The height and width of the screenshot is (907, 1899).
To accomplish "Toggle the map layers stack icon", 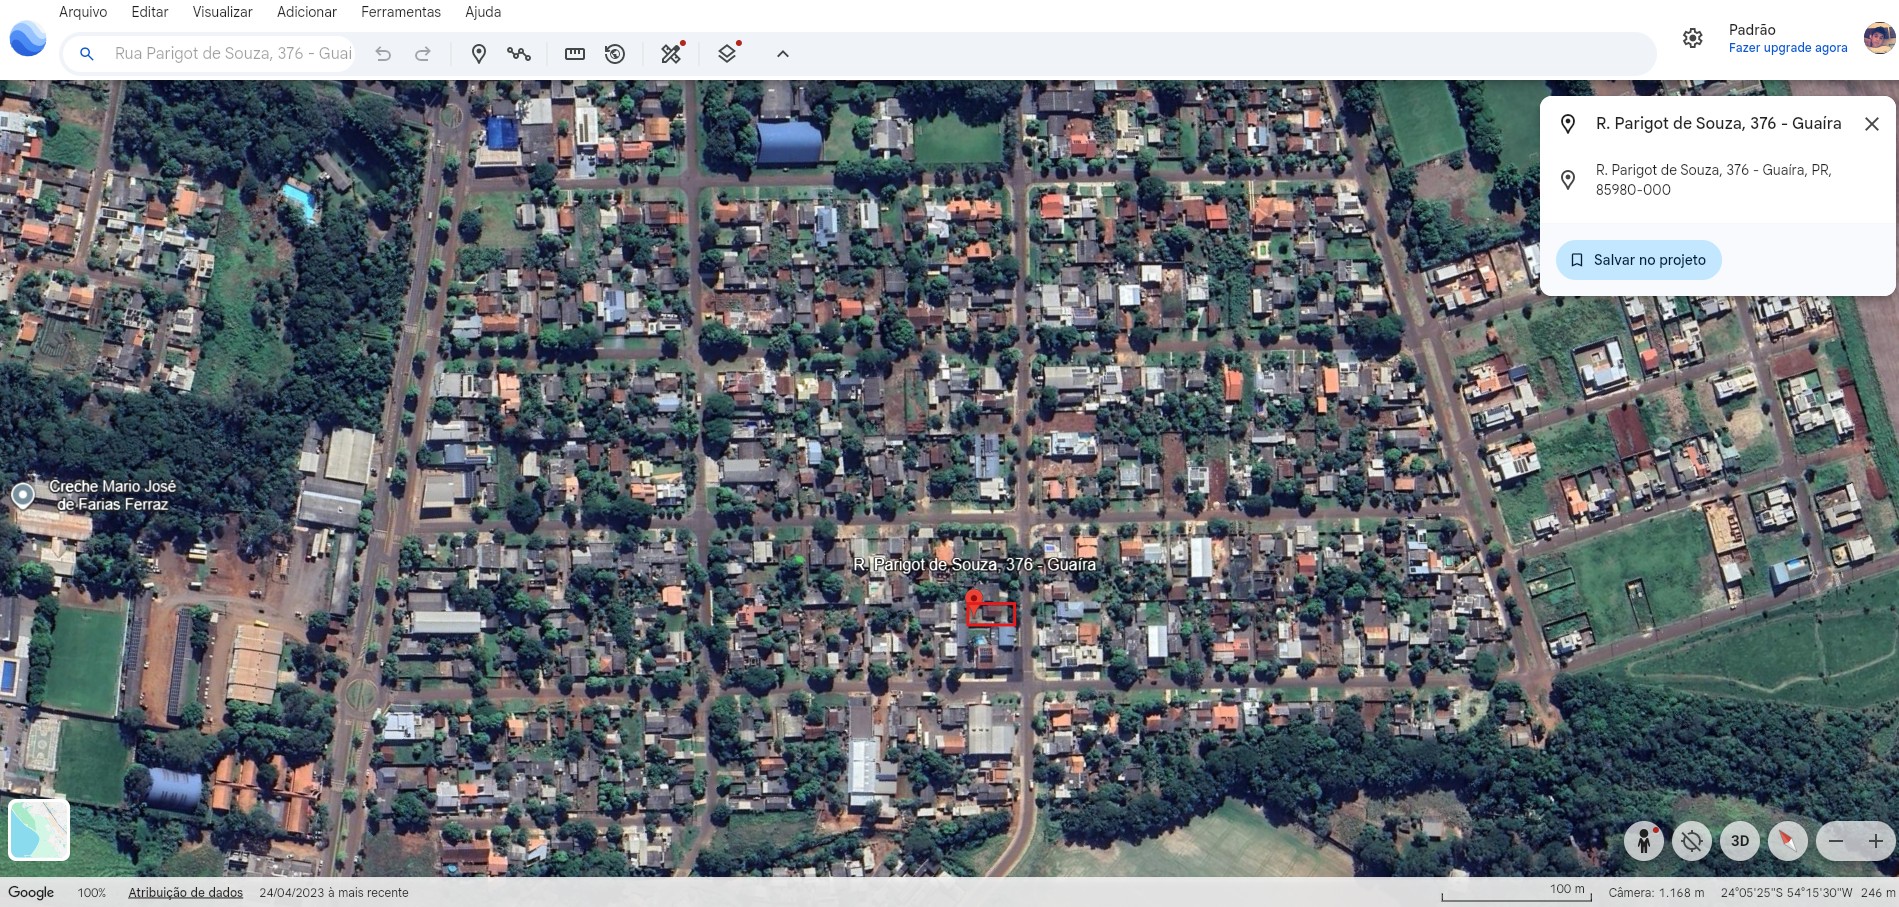I will [x=728, y=54].
